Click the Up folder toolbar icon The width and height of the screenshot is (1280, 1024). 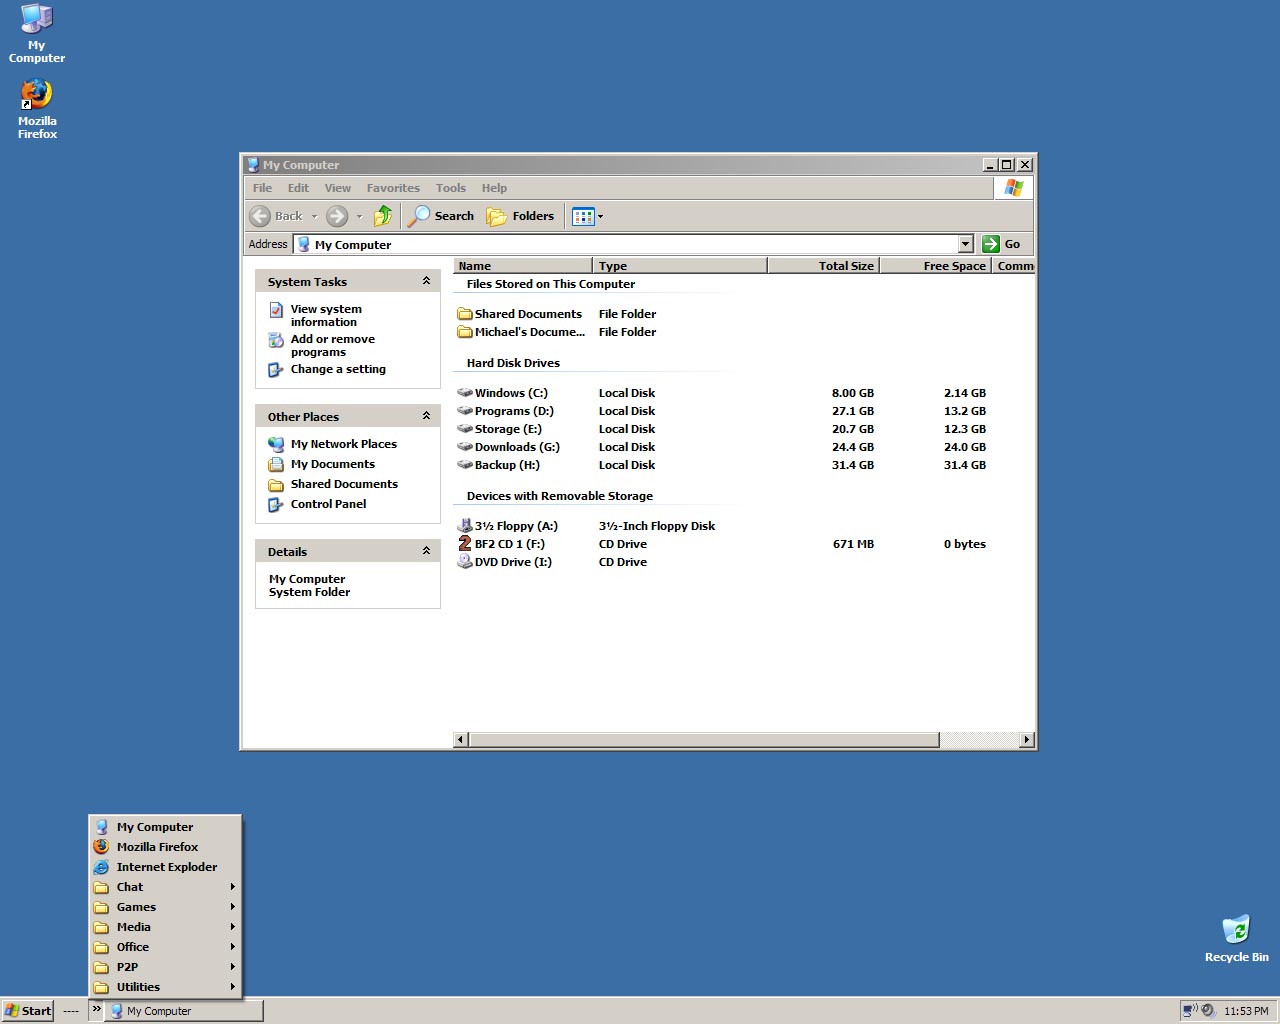coord(383,216)
